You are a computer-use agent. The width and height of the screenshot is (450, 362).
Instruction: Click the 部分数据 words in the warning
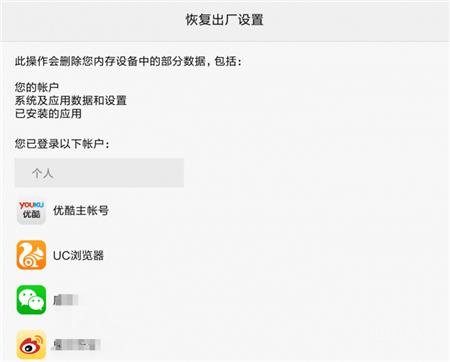point(183,61)
